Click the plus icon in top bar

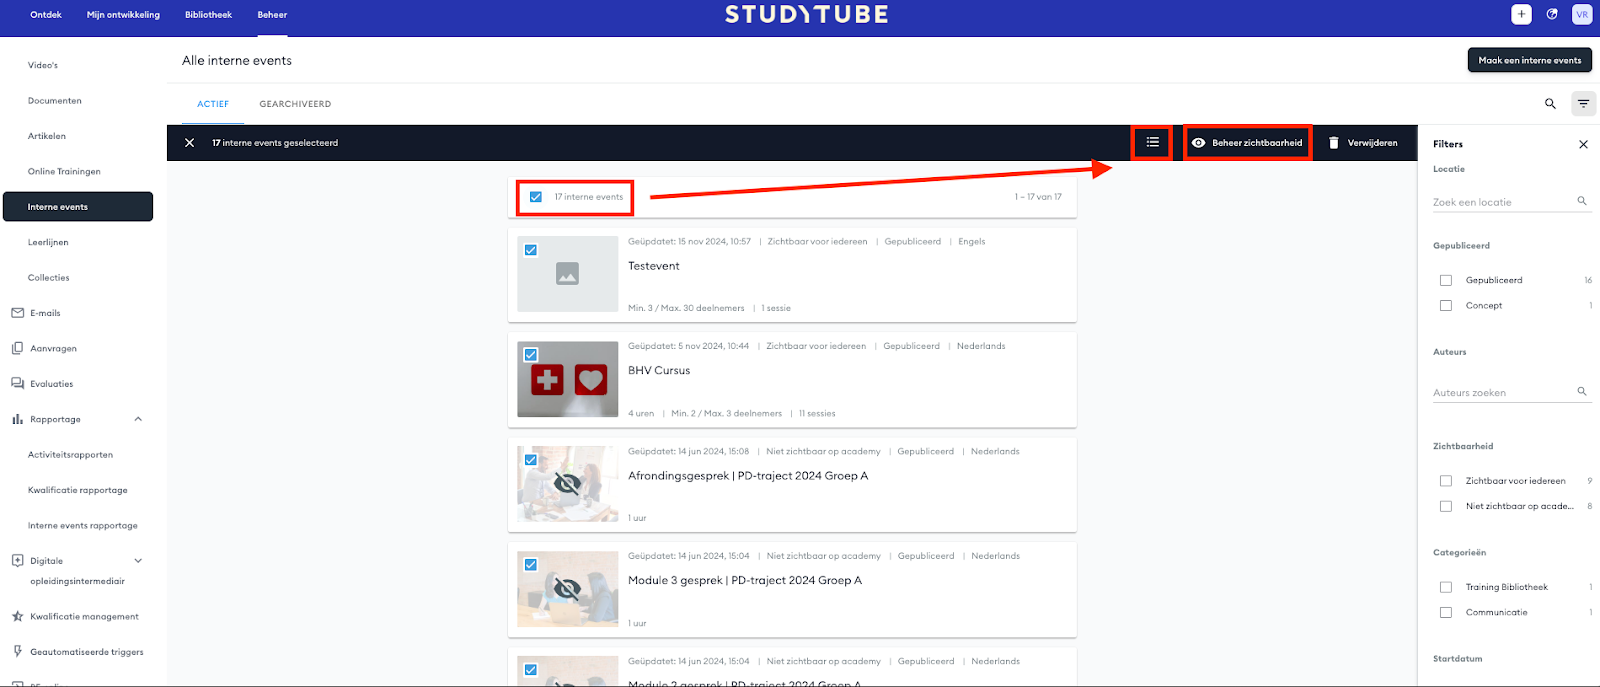1521,14
